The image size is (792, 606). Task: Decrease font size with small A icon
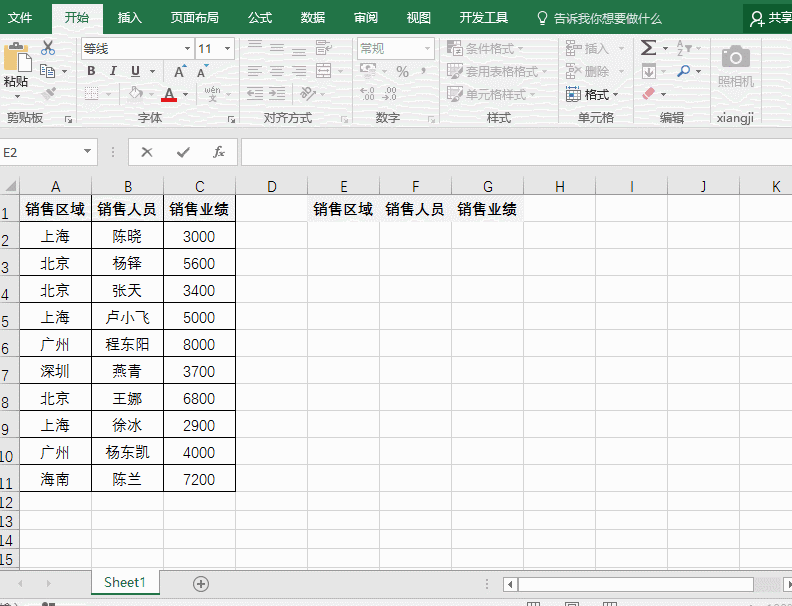(x=203, y=72)
